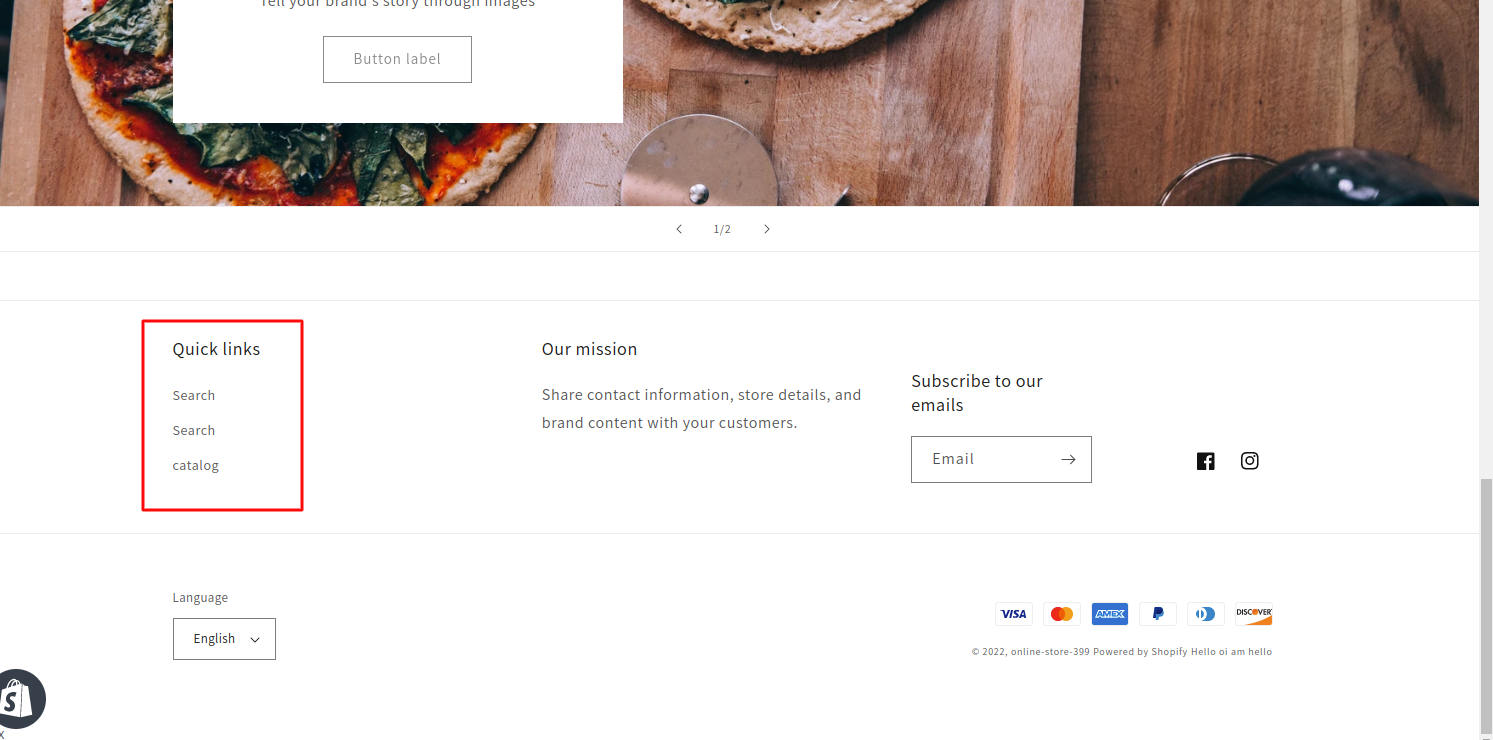Viewport: 1493px width, 740px height.
Task: Open the Instagram social icon
Action: coord(1250,461)
